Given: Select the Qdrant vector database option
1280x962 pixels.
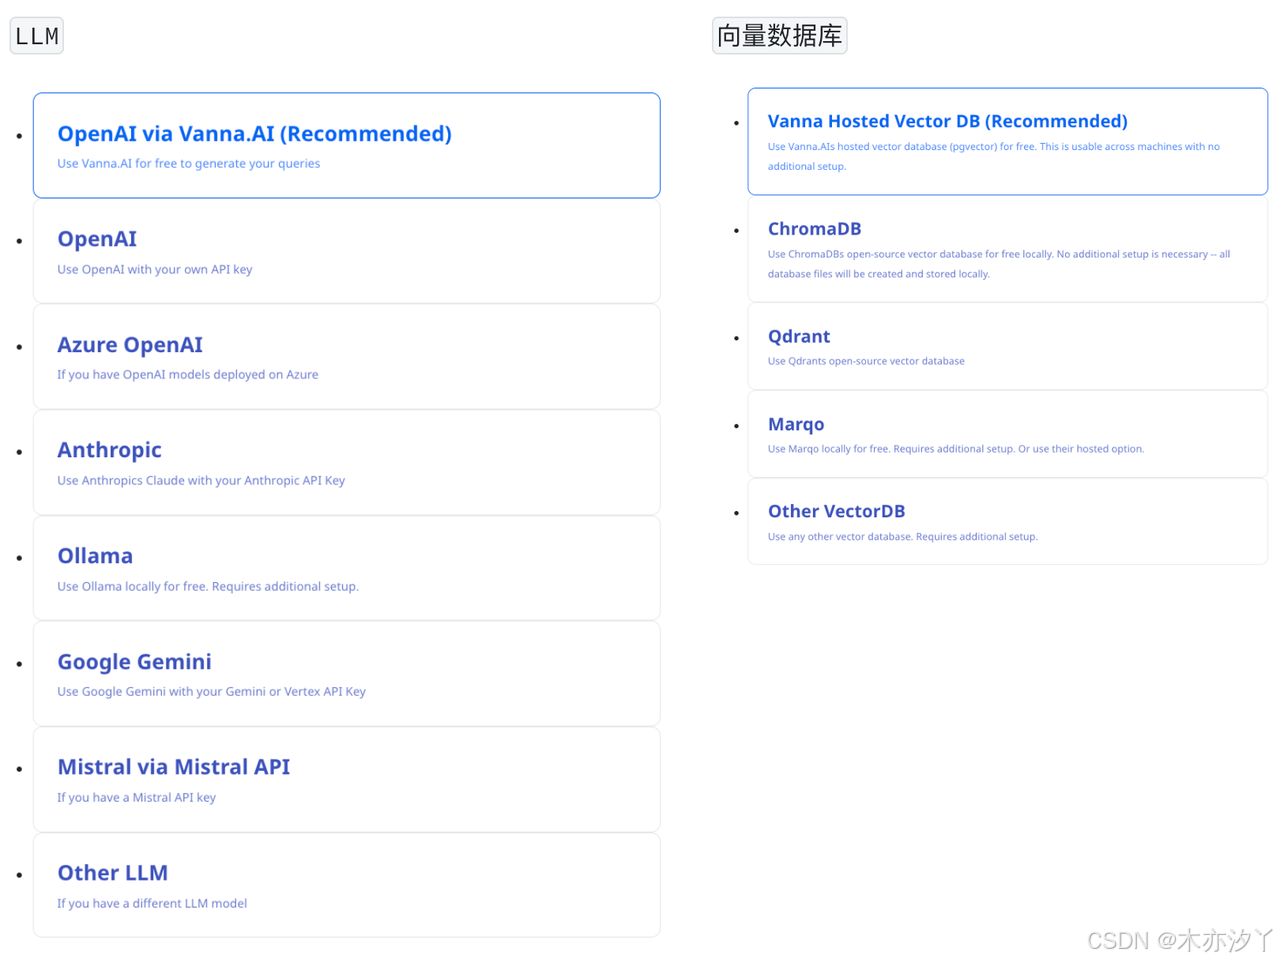Looking at the screenshot, I should point(1007,346).
